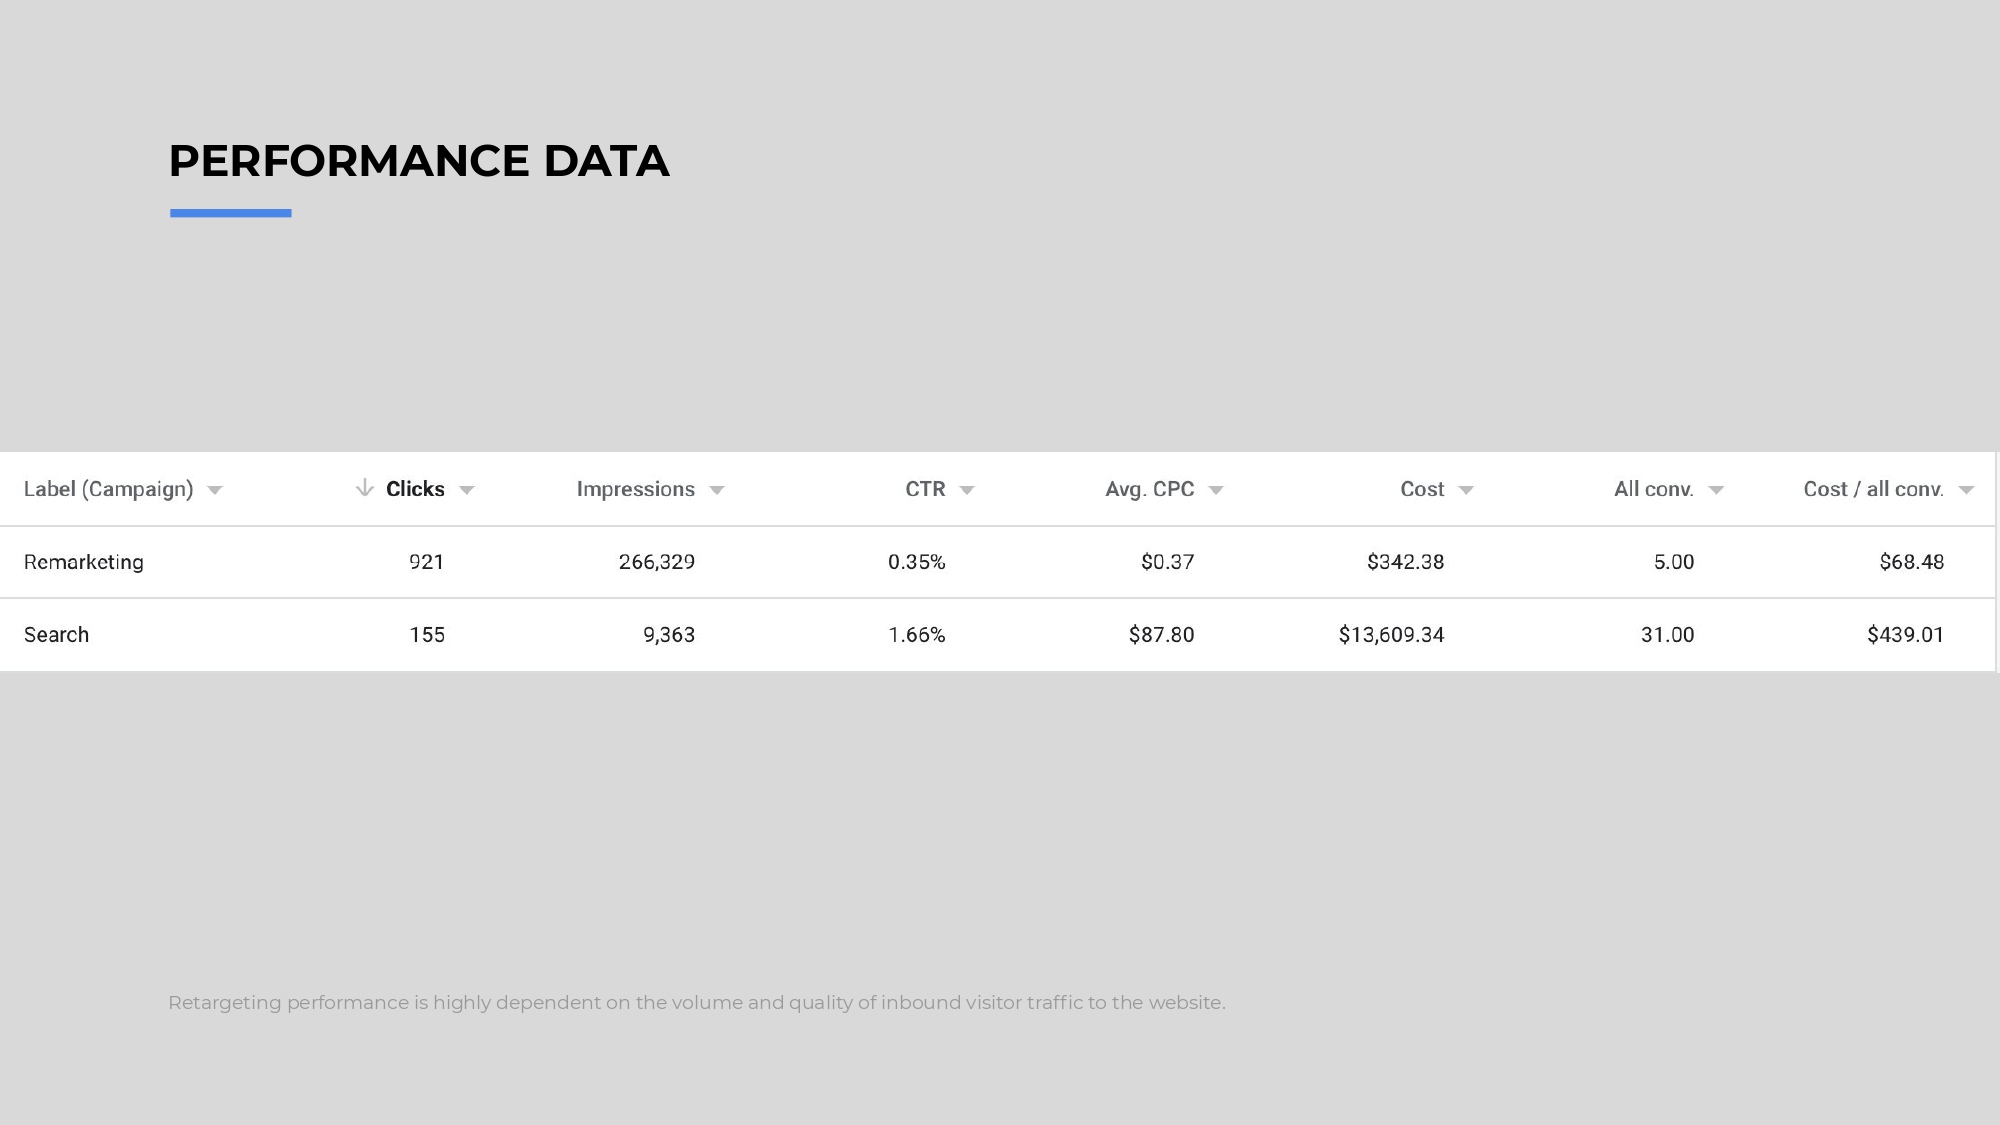Expand the All conv. column dropdown
The width and height of the screenshot is (2000, 1125).
point(1716,490)
